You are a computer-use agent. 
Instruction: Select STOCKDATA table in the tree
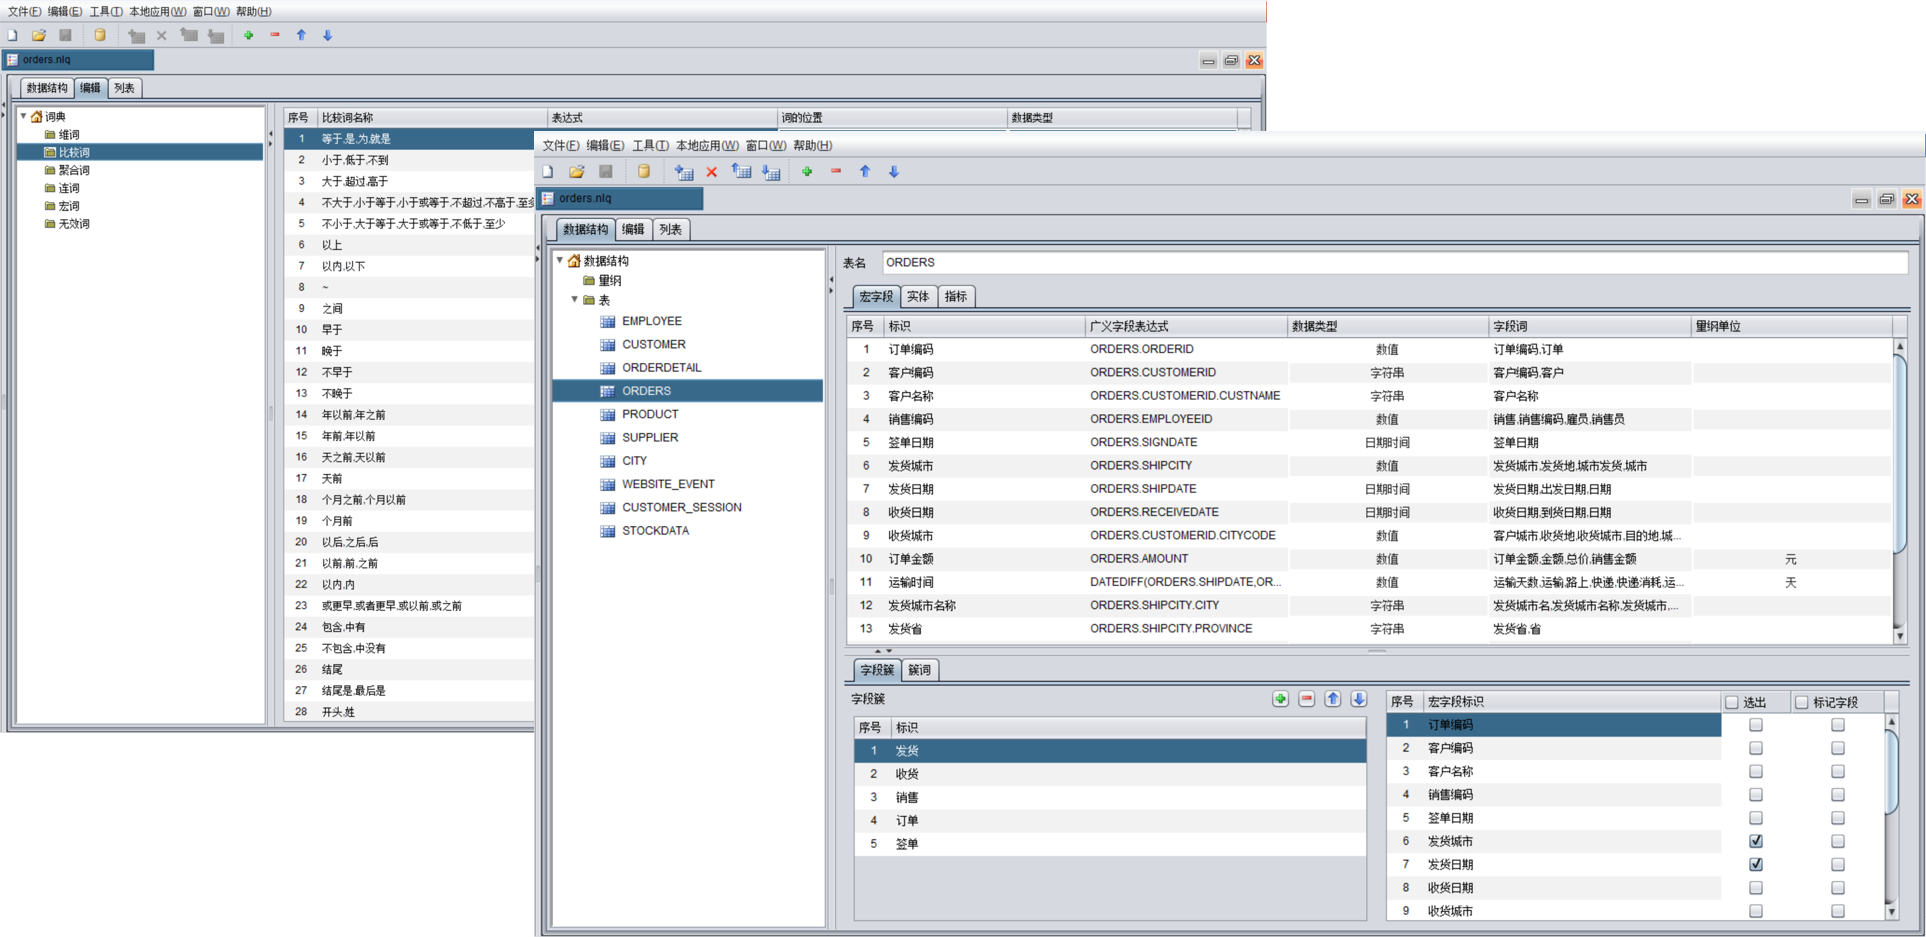point(655,531)
